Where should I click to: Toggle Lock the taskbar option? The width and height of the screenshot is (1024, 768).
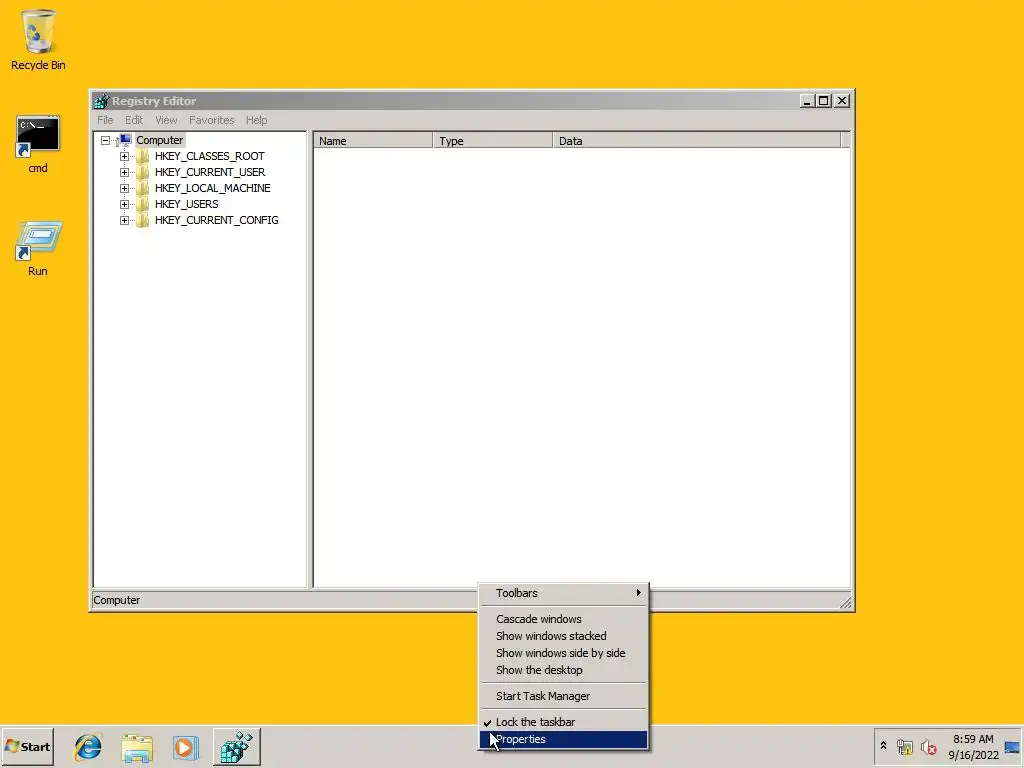564,722
